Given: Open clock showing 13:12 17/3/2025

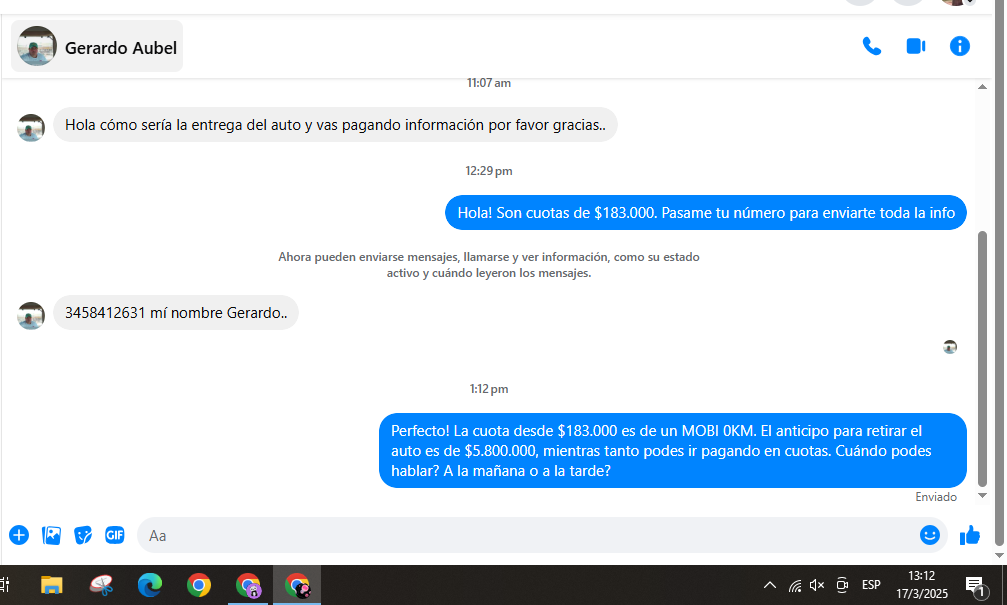Looking at the screenshot, I should (x=922, y=585).
